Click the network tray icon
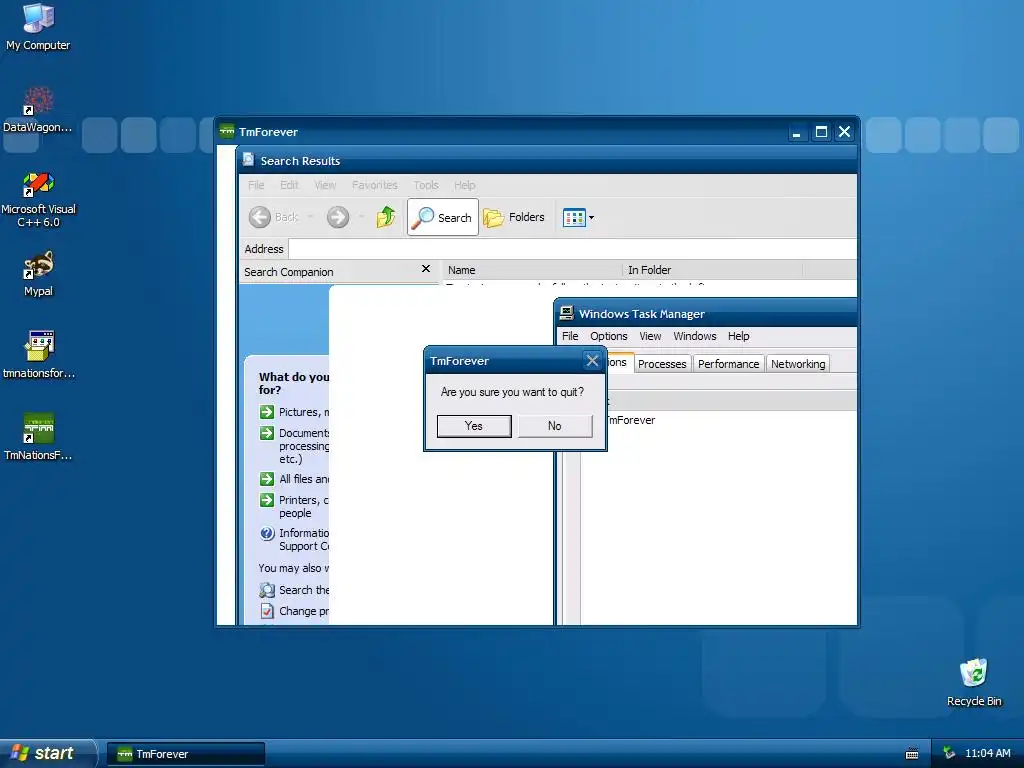The image size is (1024, 768). point(949,754)
